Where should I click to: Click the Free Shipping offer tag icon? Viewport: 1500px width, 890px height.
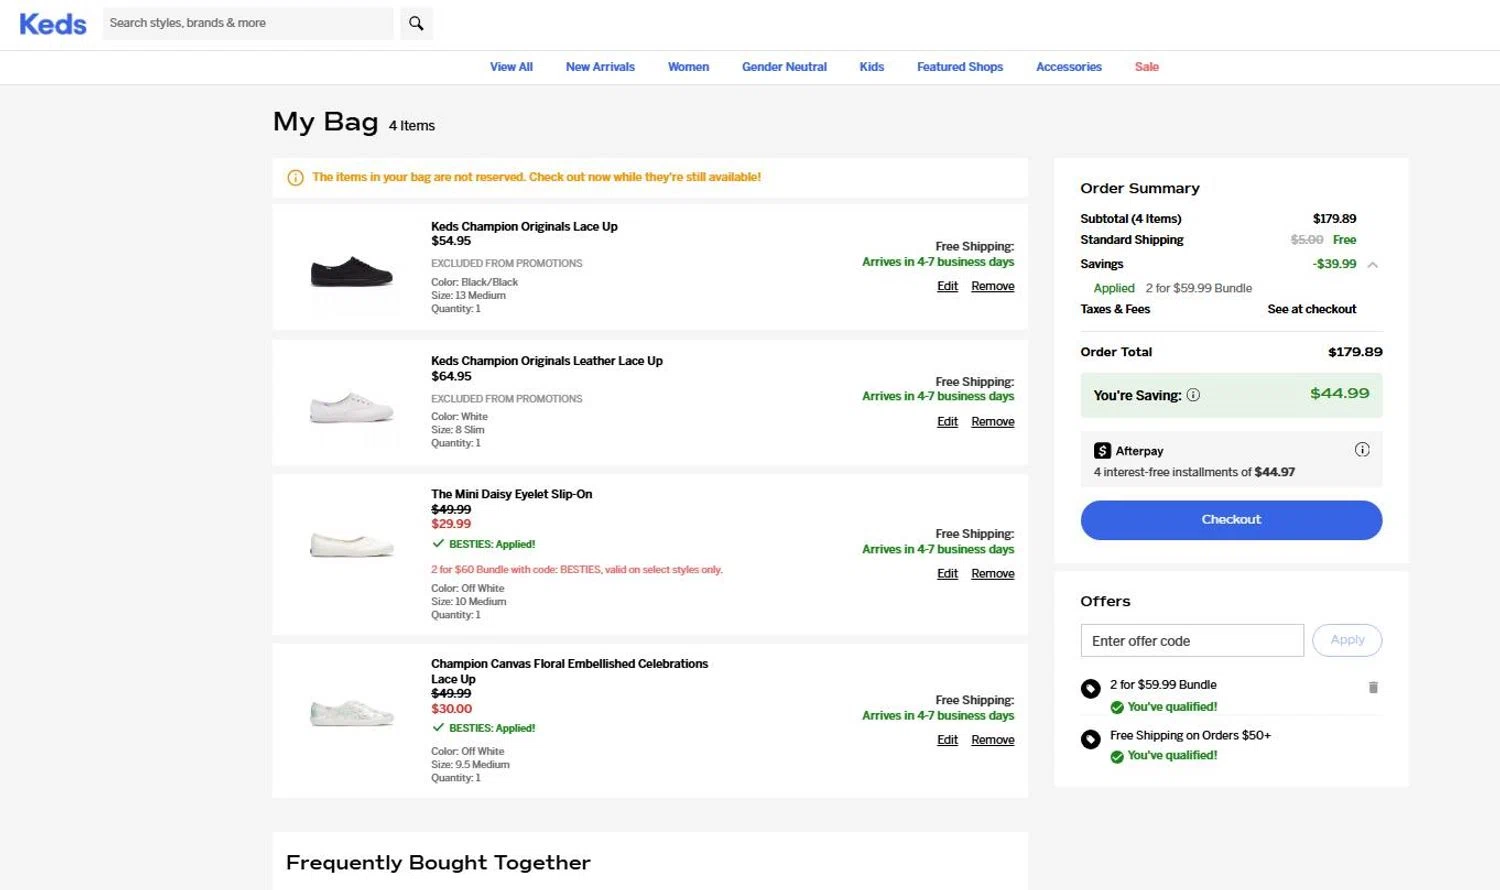pyautogui.click(x=1091, y=740)
